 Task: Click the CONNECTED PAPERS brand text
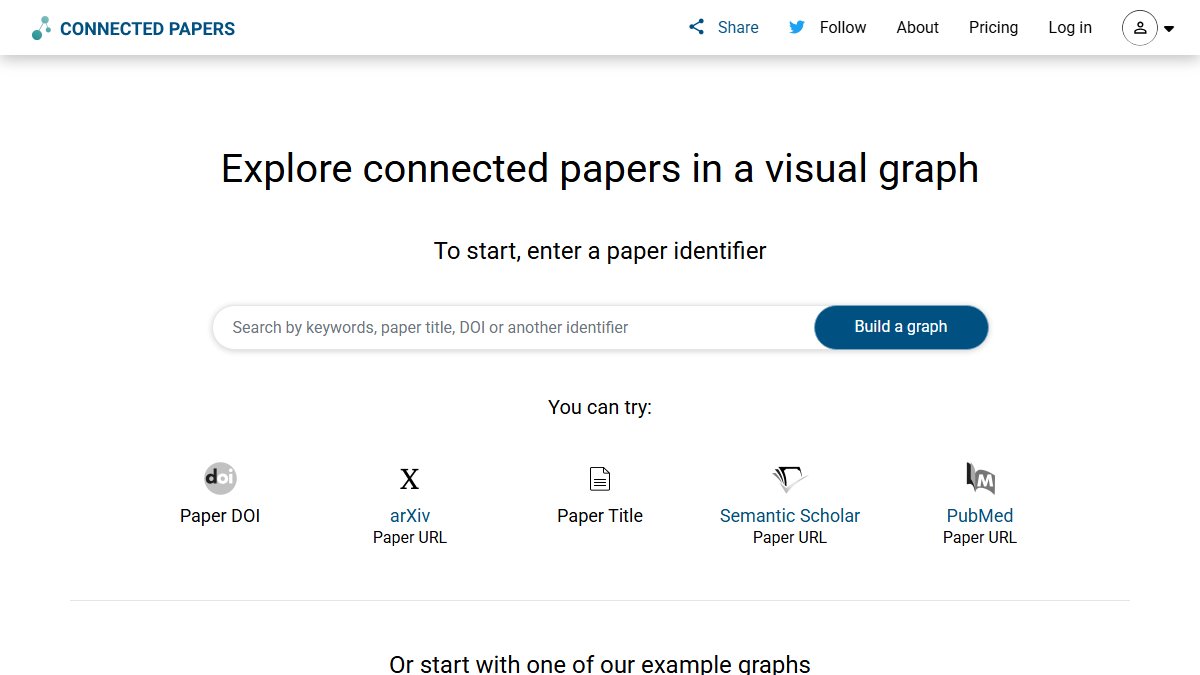click(x=147, y=29)
